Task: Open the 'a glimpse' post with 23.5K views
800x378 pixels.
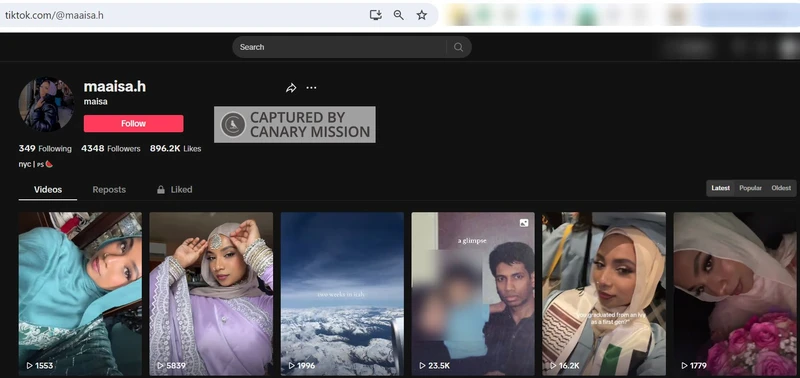Action: tap(473, 294)
